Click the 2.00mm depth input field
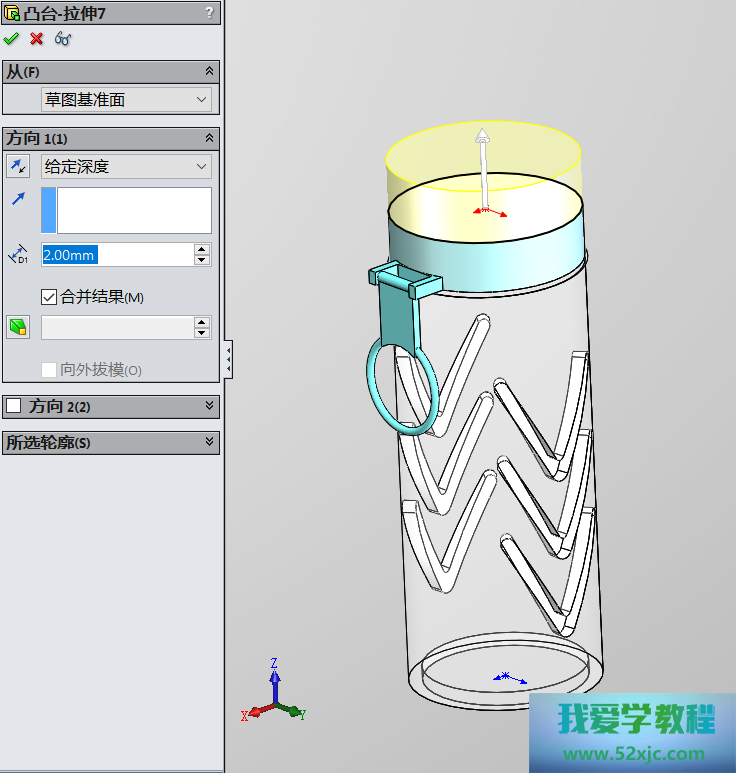The width and height of the screenshot is (736, 773). (115, 255)
